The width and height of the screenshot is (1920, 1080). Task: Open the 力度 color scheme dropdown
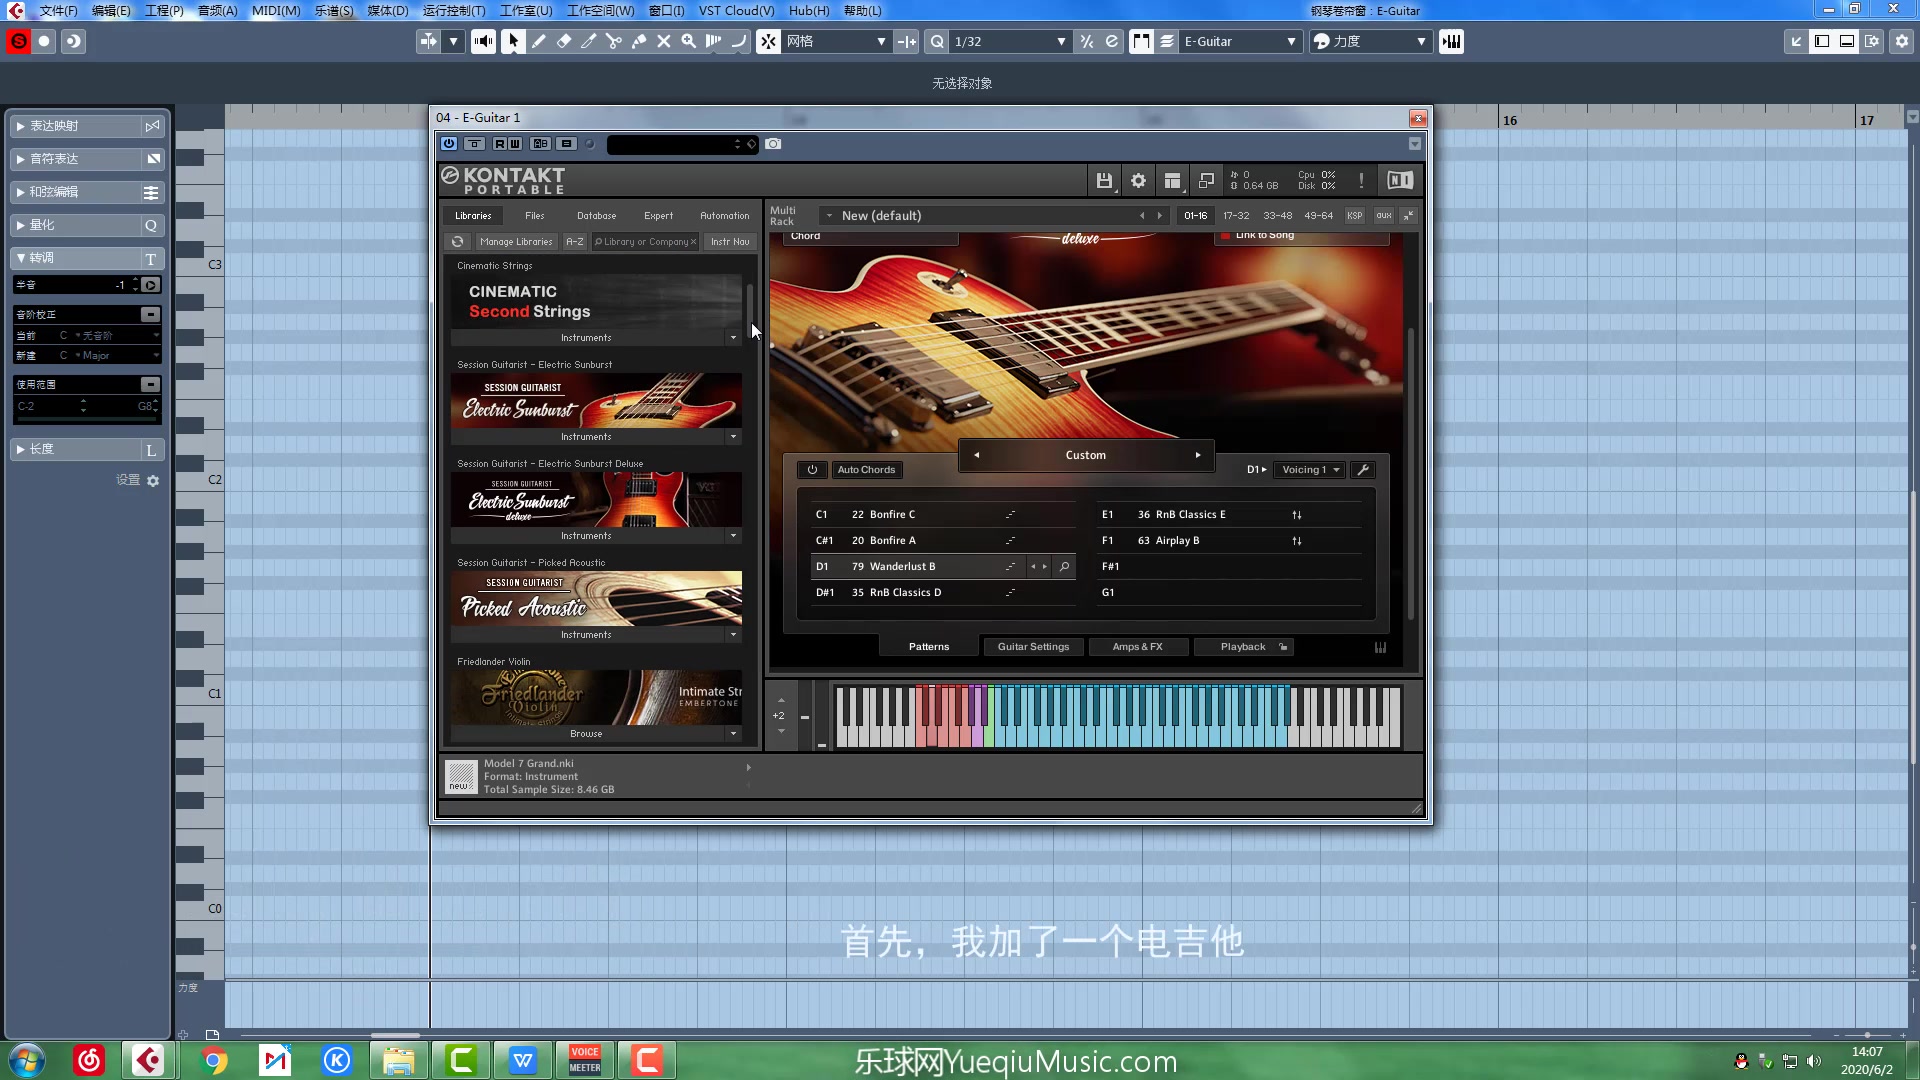[x=1370, y=41]
